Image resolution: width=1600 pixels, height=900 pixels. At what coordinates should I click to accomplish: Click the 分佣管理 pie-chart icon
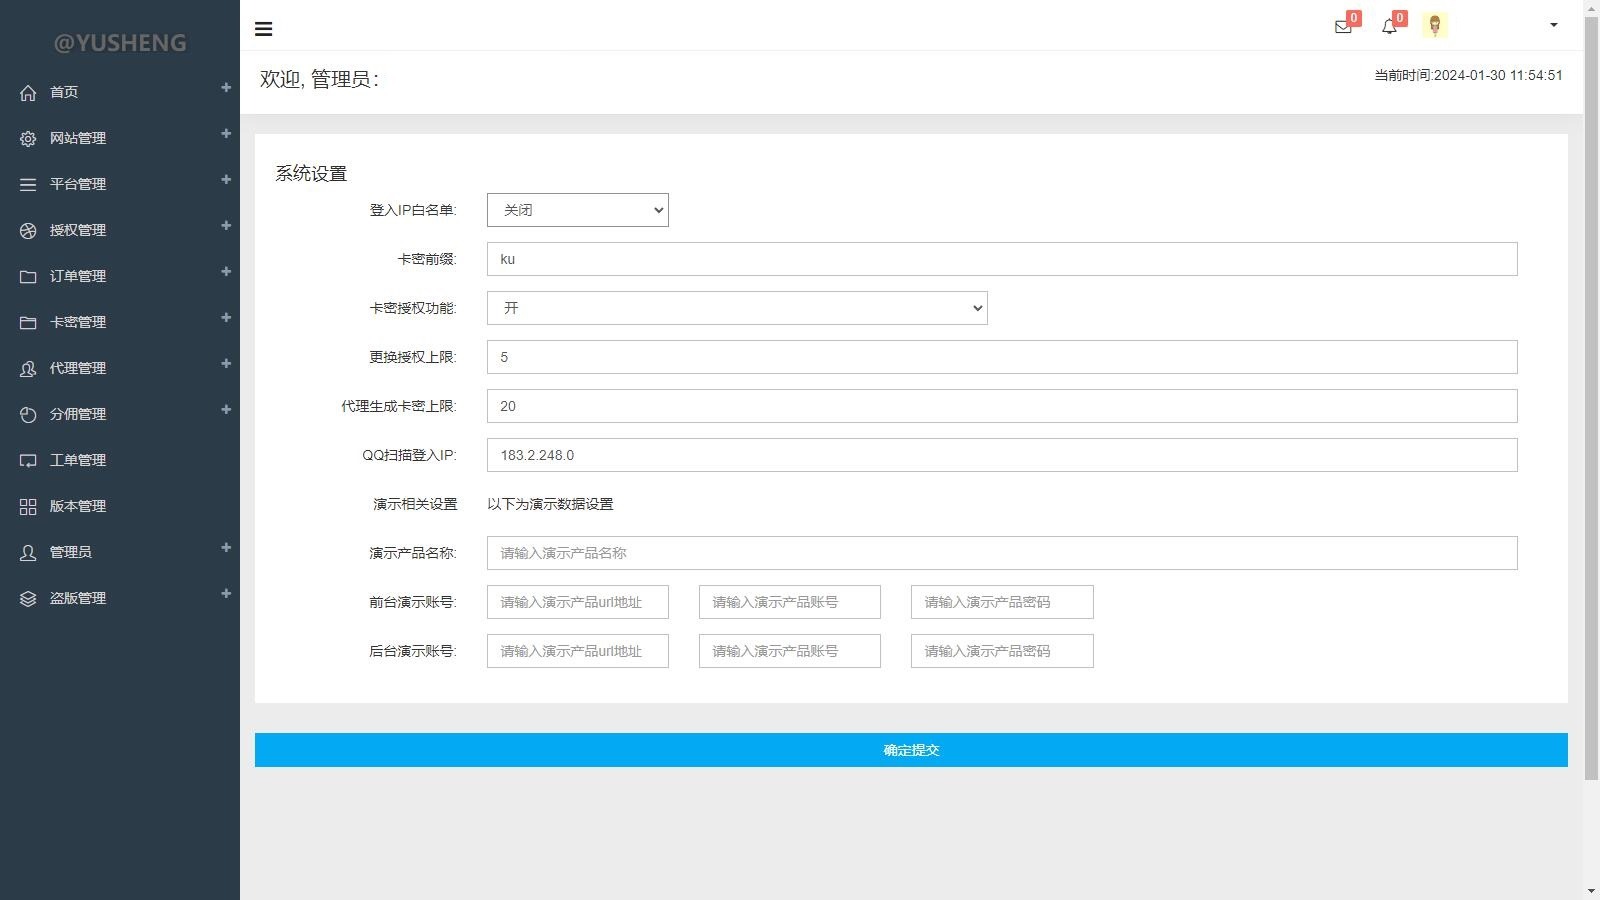27,413
